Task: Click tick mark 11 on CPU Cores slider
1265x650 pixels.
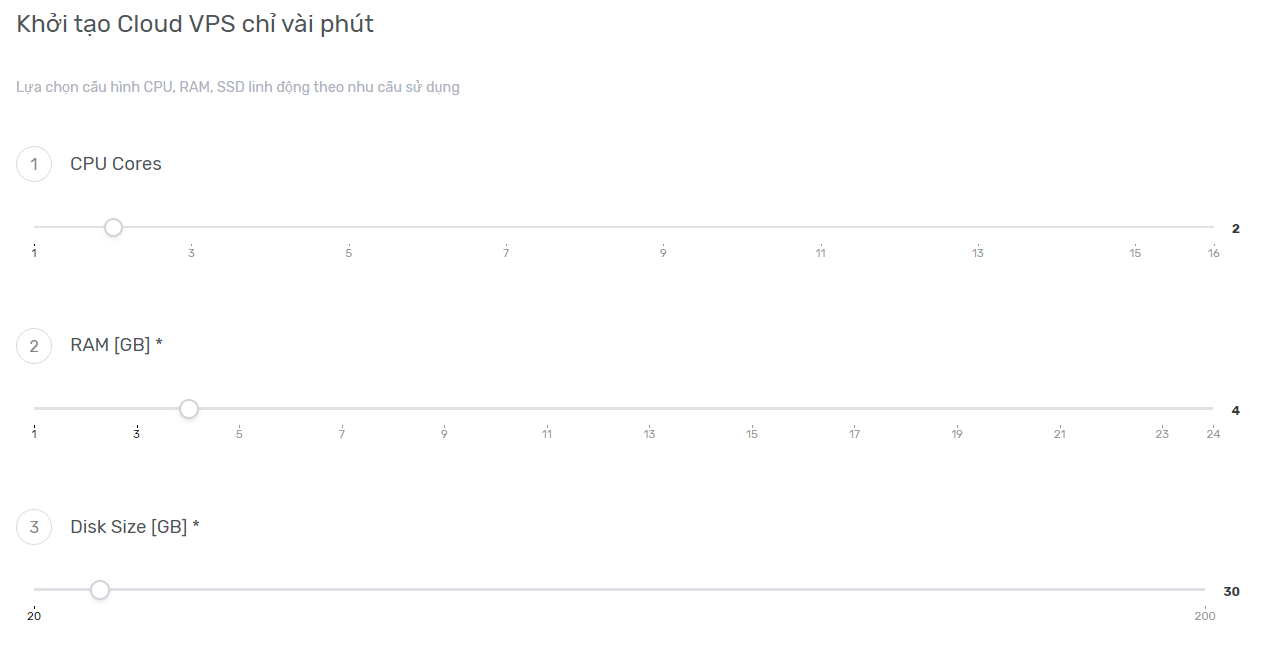Action: coord(820,253)
